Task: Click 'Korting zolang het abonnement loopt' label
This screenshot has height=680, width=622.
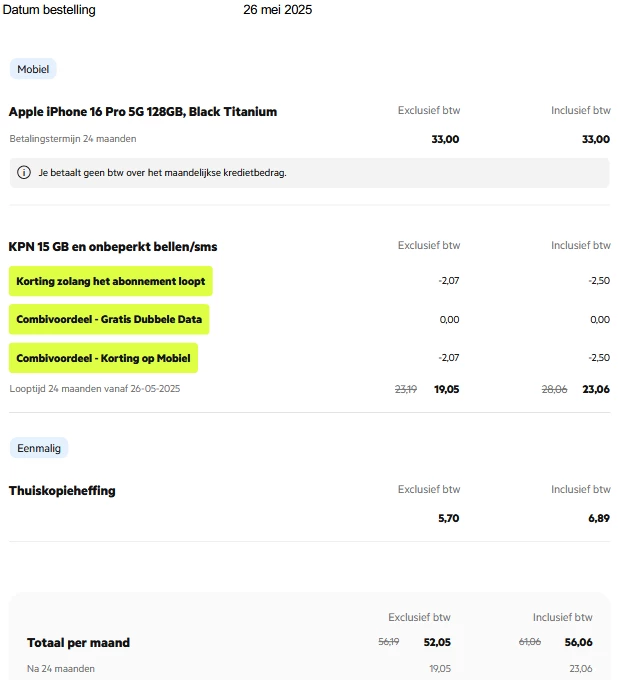Action: click(111, 281)
